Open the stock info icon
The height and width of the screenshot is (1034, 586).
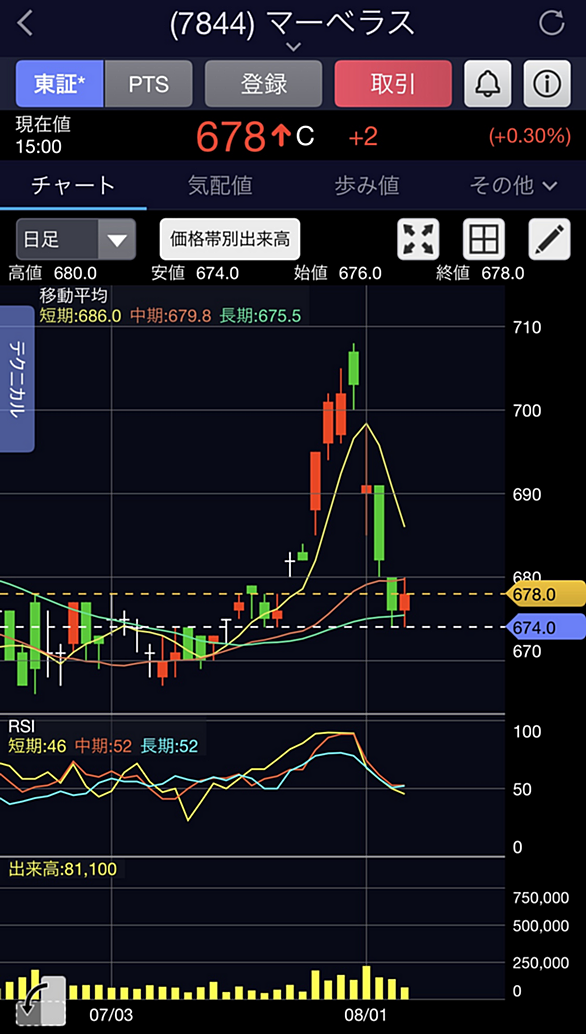547,84
